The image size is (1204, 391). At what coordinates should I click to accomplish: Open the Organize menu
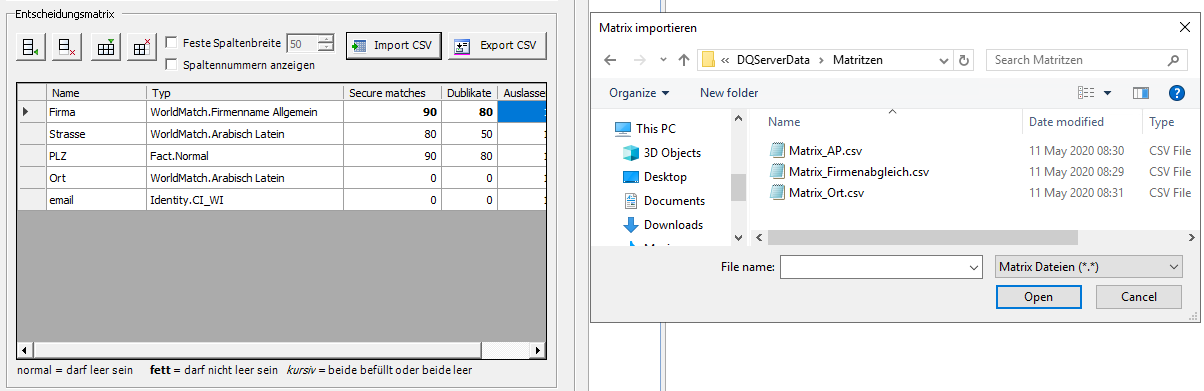coord(639,93)
